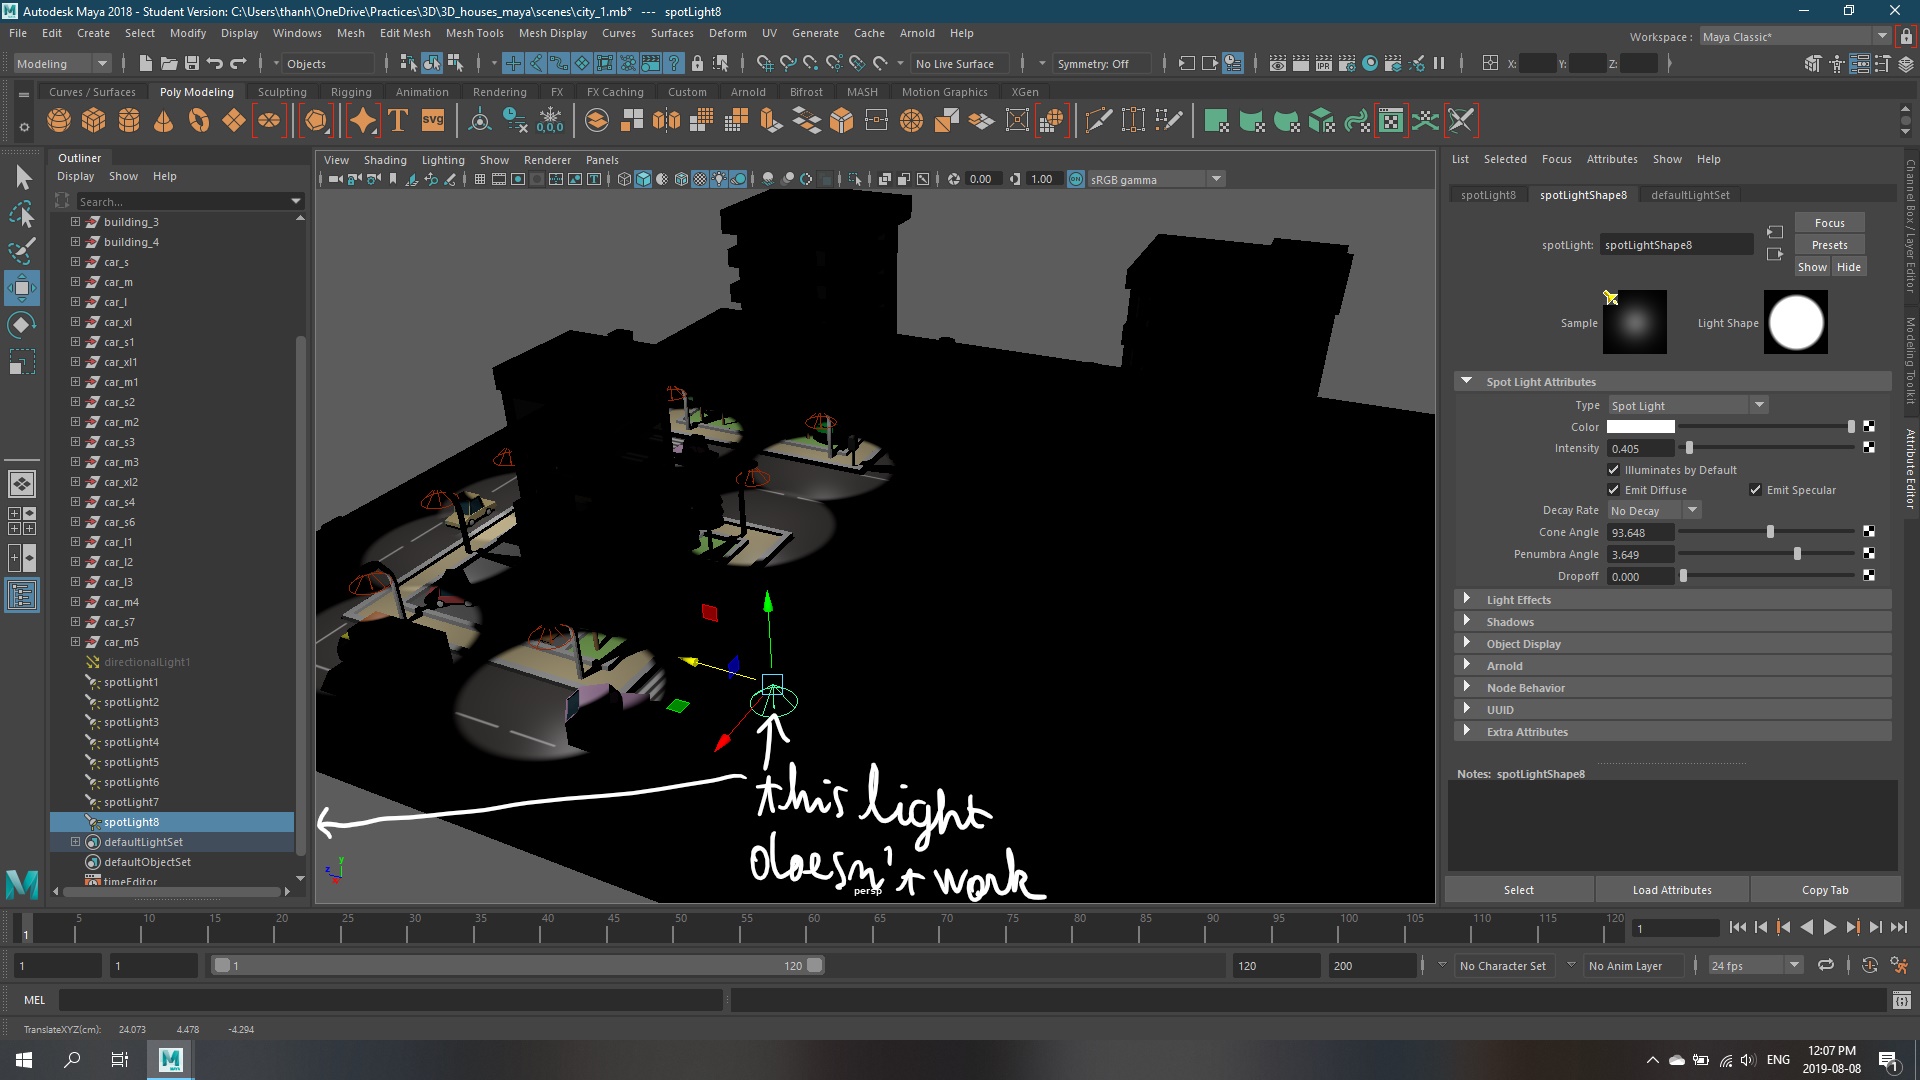Select the Move tool in the toolbox
Image resolution: width=1920 pixels, height=1080 pixels.
pyautogui.click(x=22, y=288)
